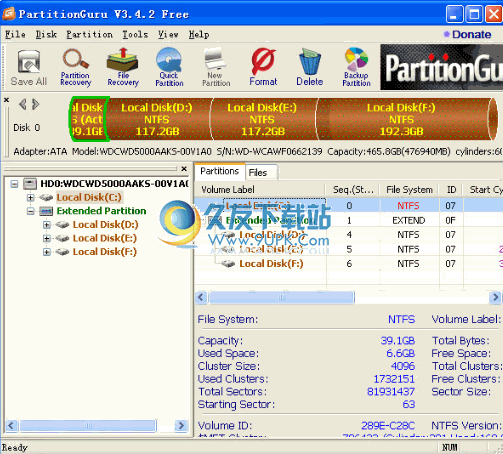
Task: Click Local Disk(F:) drive icon in partition list
Action: [x=228, y=264]
